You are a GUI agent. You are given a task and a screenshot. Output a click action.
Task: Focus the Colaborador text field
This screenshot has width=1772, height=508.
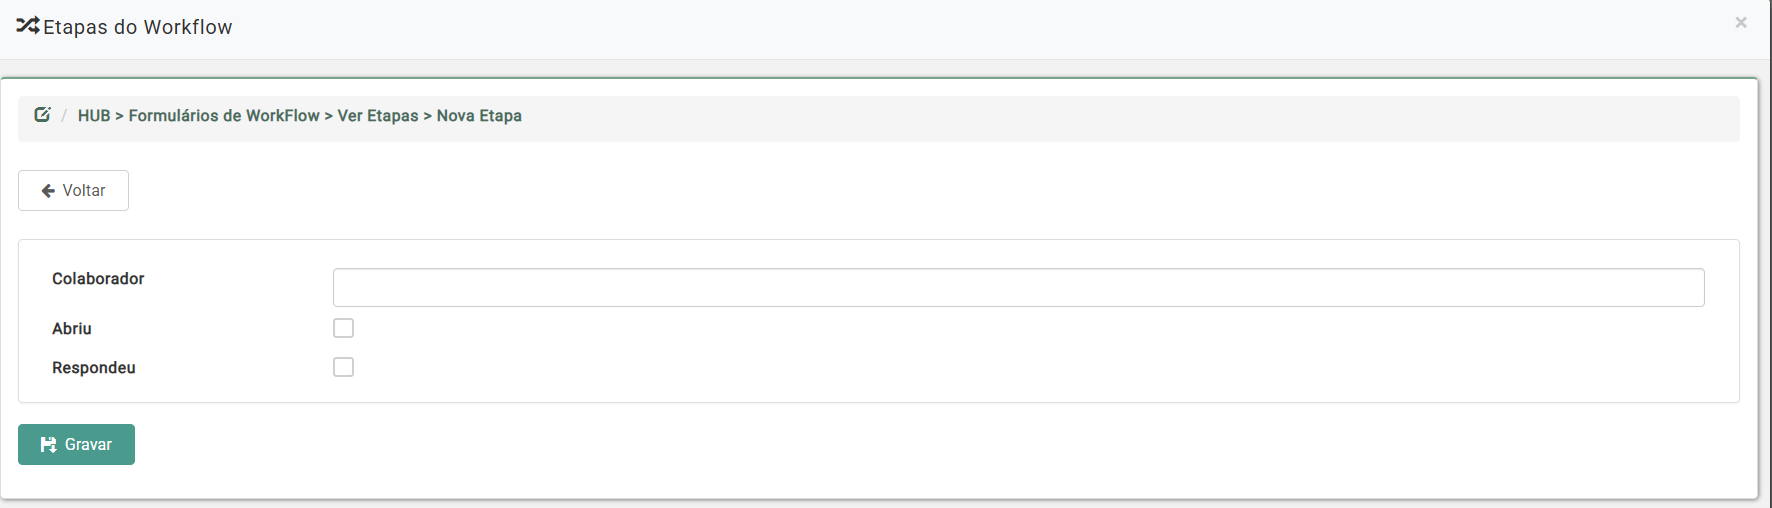pos(1018,288)
